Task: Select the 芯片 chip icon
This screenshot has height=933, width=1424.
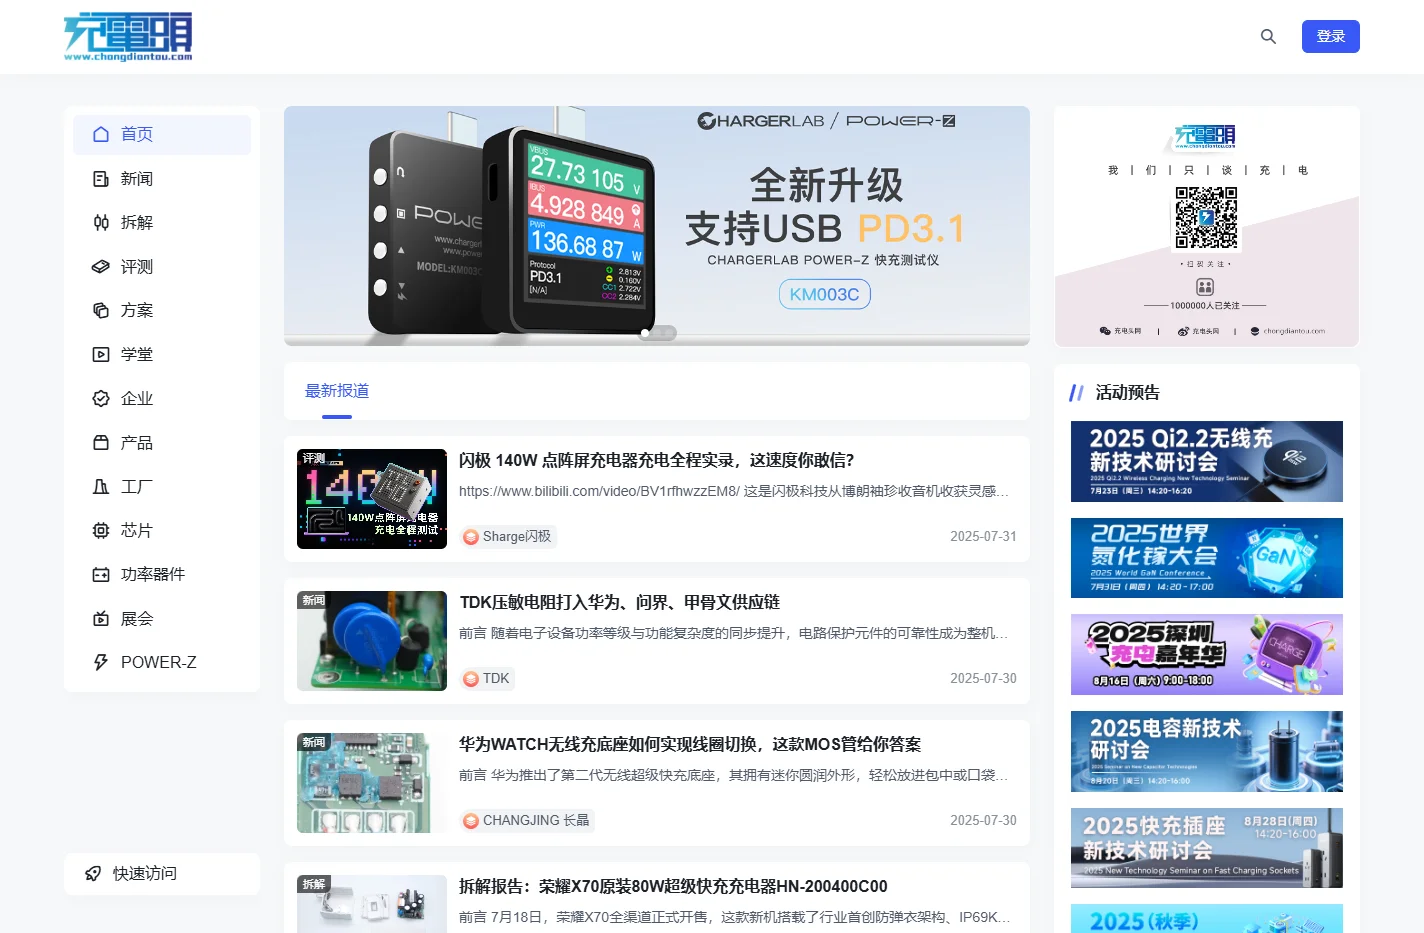Action: pyautogui.click(x=101, y=531)
